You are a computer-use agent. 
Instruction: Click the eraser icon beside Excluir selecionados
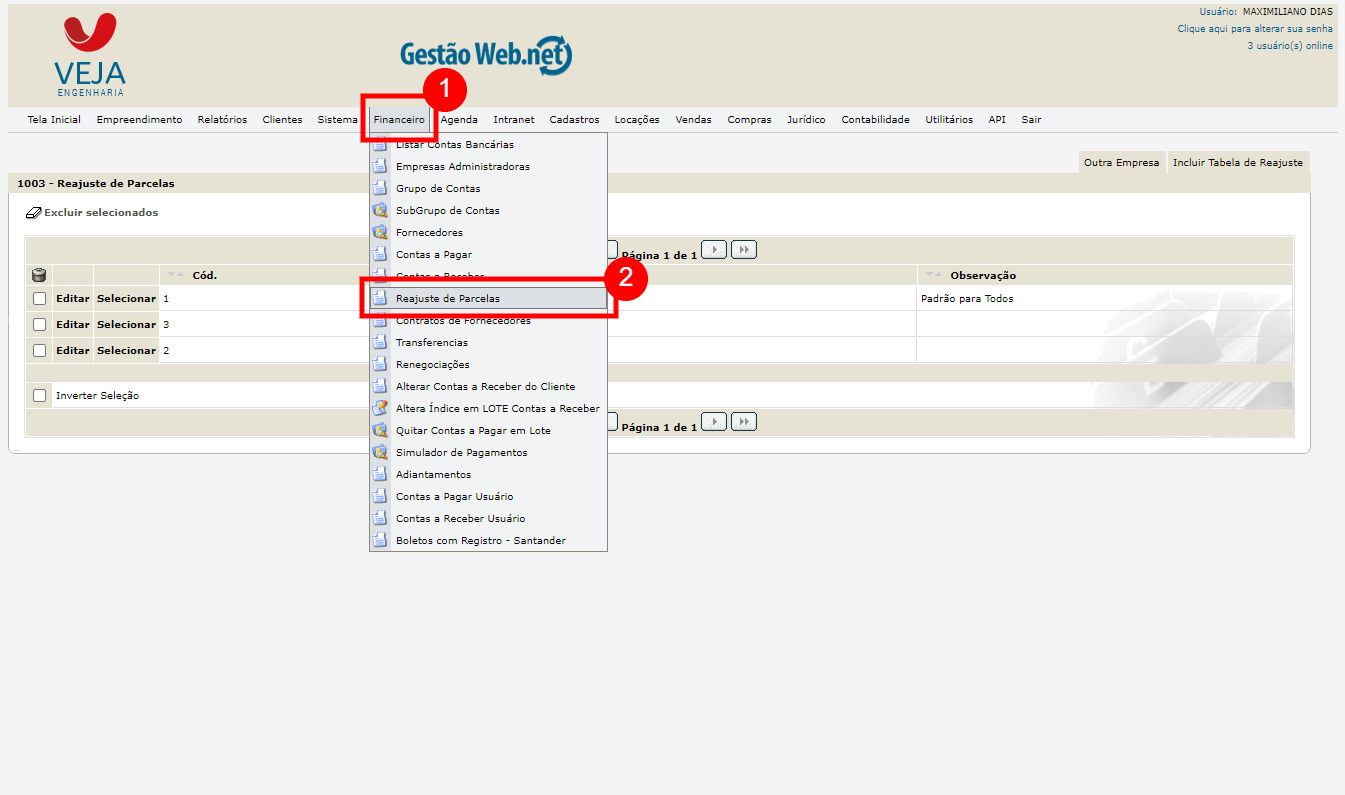click(x=33, y=213)
